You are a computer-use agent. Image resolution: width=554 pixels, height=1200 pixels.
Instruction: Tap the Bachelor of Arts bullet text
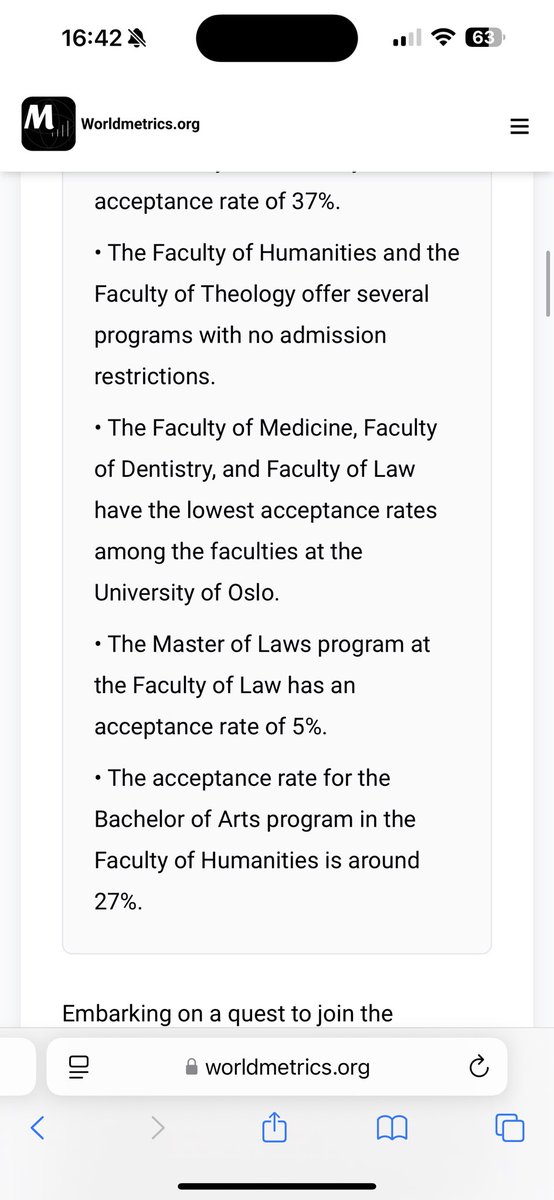point(257,839)
